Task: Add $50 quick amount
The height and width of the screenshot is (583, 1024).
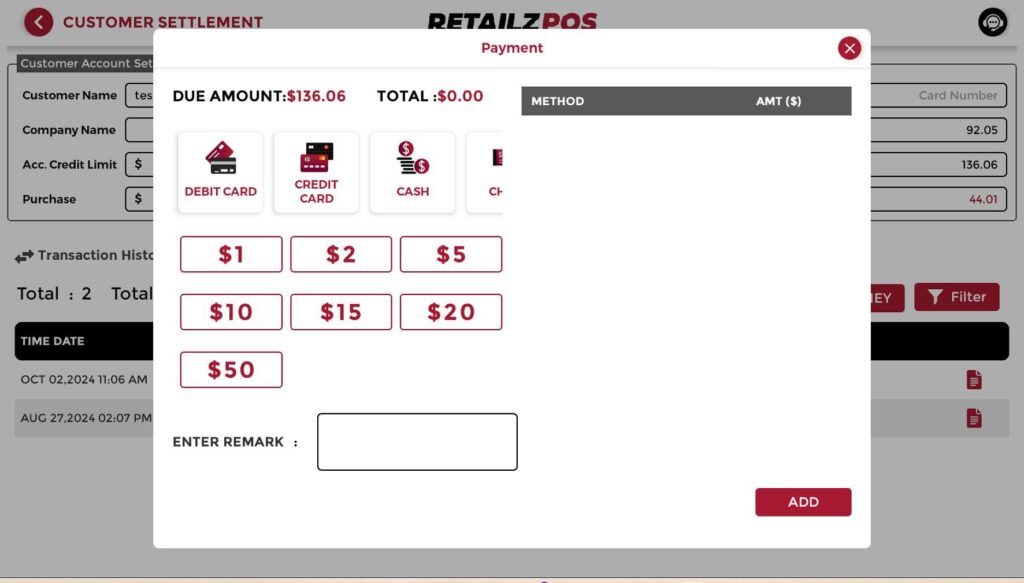Action: pyautogui.click(x=231, y=370)
